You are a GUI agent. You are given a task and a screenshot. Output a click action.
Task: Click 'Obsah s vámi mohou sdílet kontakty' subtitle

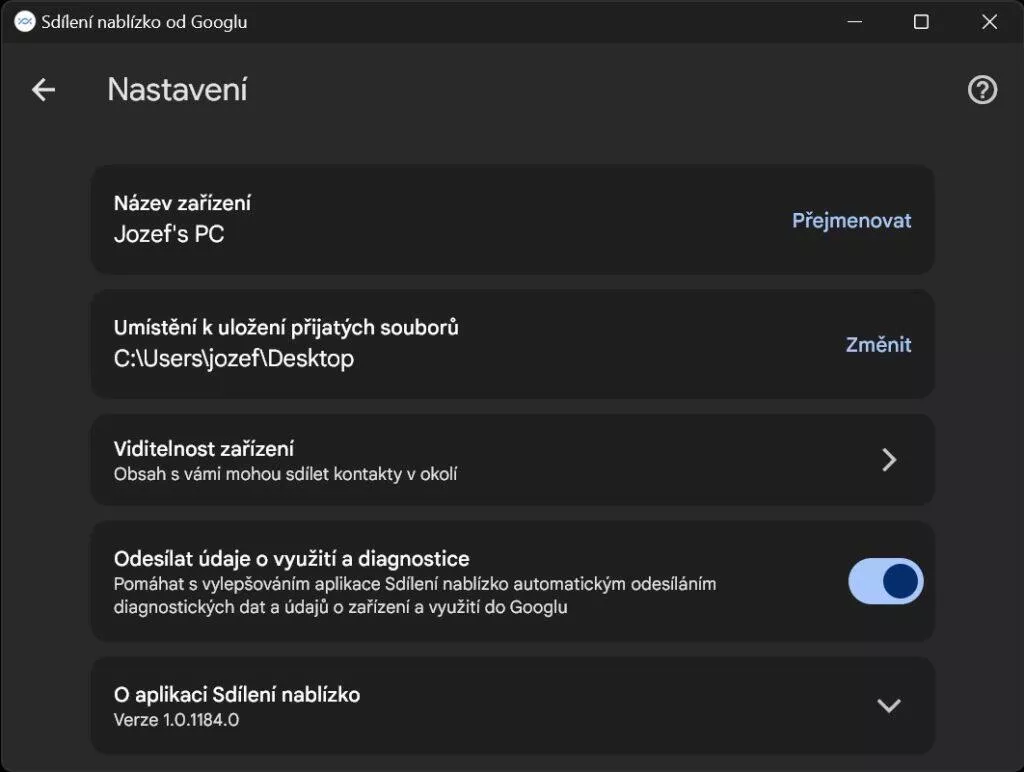coord(285,474)
